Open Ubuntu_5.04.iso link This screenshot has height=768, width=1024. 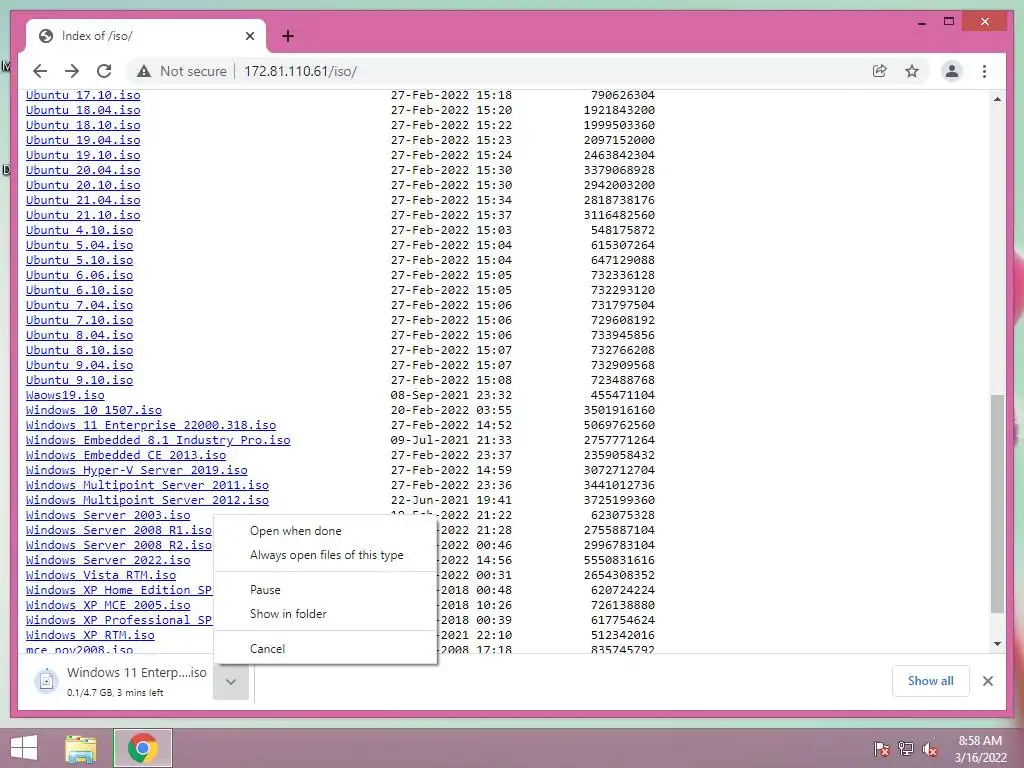(x=79, y=246)
